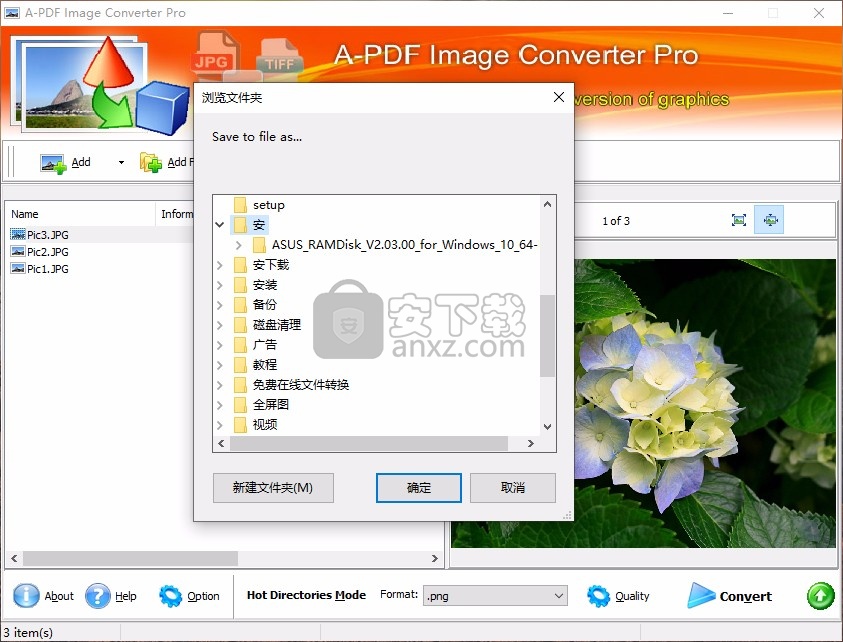Select the setup folder
Viewport: 843px width, 642px height.
[269, 205]
